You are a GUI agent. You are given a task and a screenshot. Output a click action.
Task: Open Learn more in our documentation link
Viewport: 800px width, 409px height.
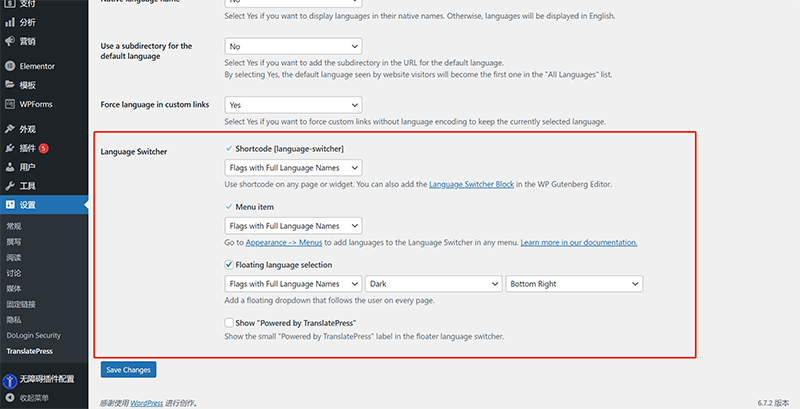pos(579,243)
